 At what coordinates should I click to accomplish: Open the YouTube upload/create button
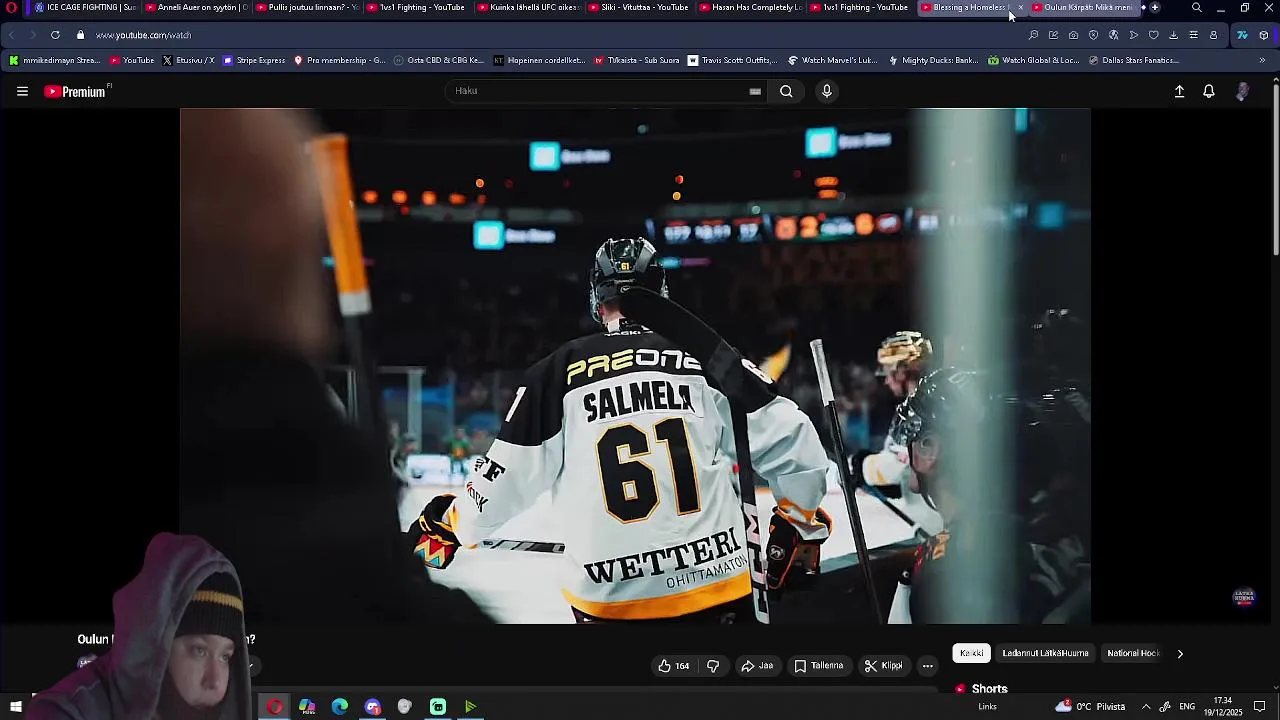(x=1179, y=91)
